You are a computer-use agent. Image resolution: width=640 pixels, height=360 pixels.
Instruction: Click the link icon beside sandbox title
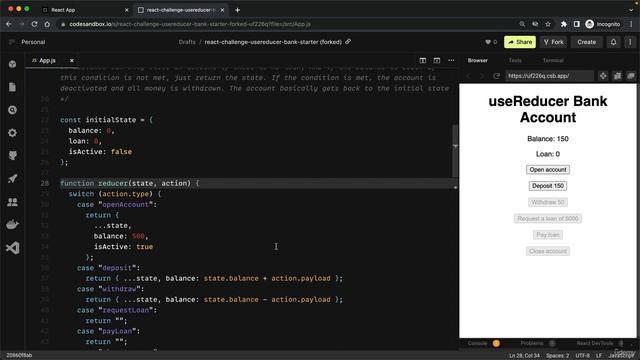pos(348,42)
